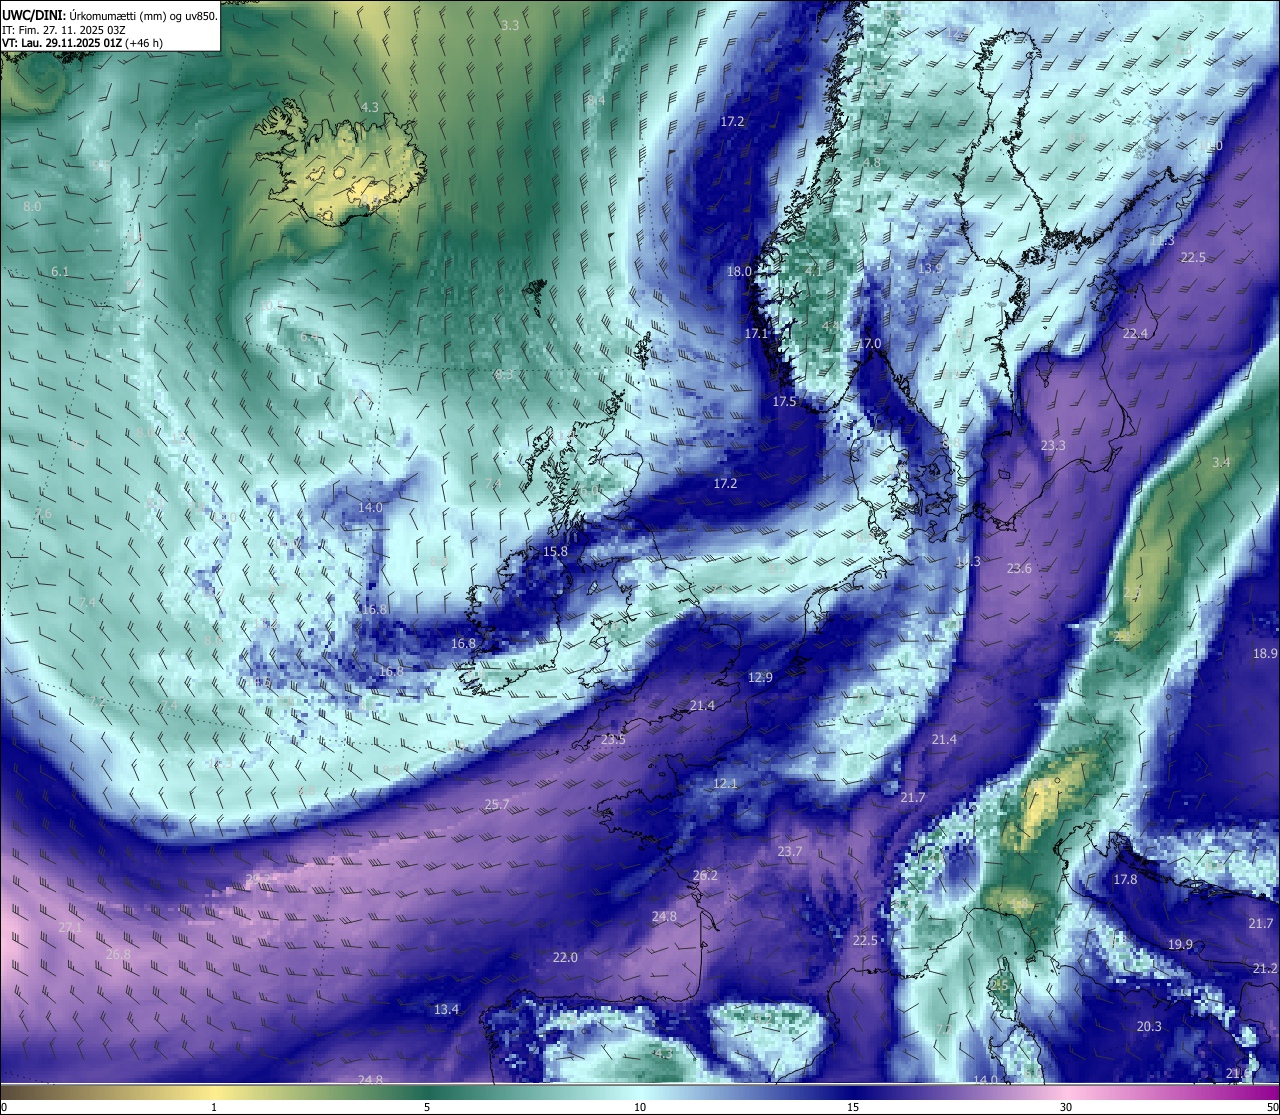Select the 23.5 value label
The width and height of the screenshot is (1280, 1115).
tap(613, 740)
